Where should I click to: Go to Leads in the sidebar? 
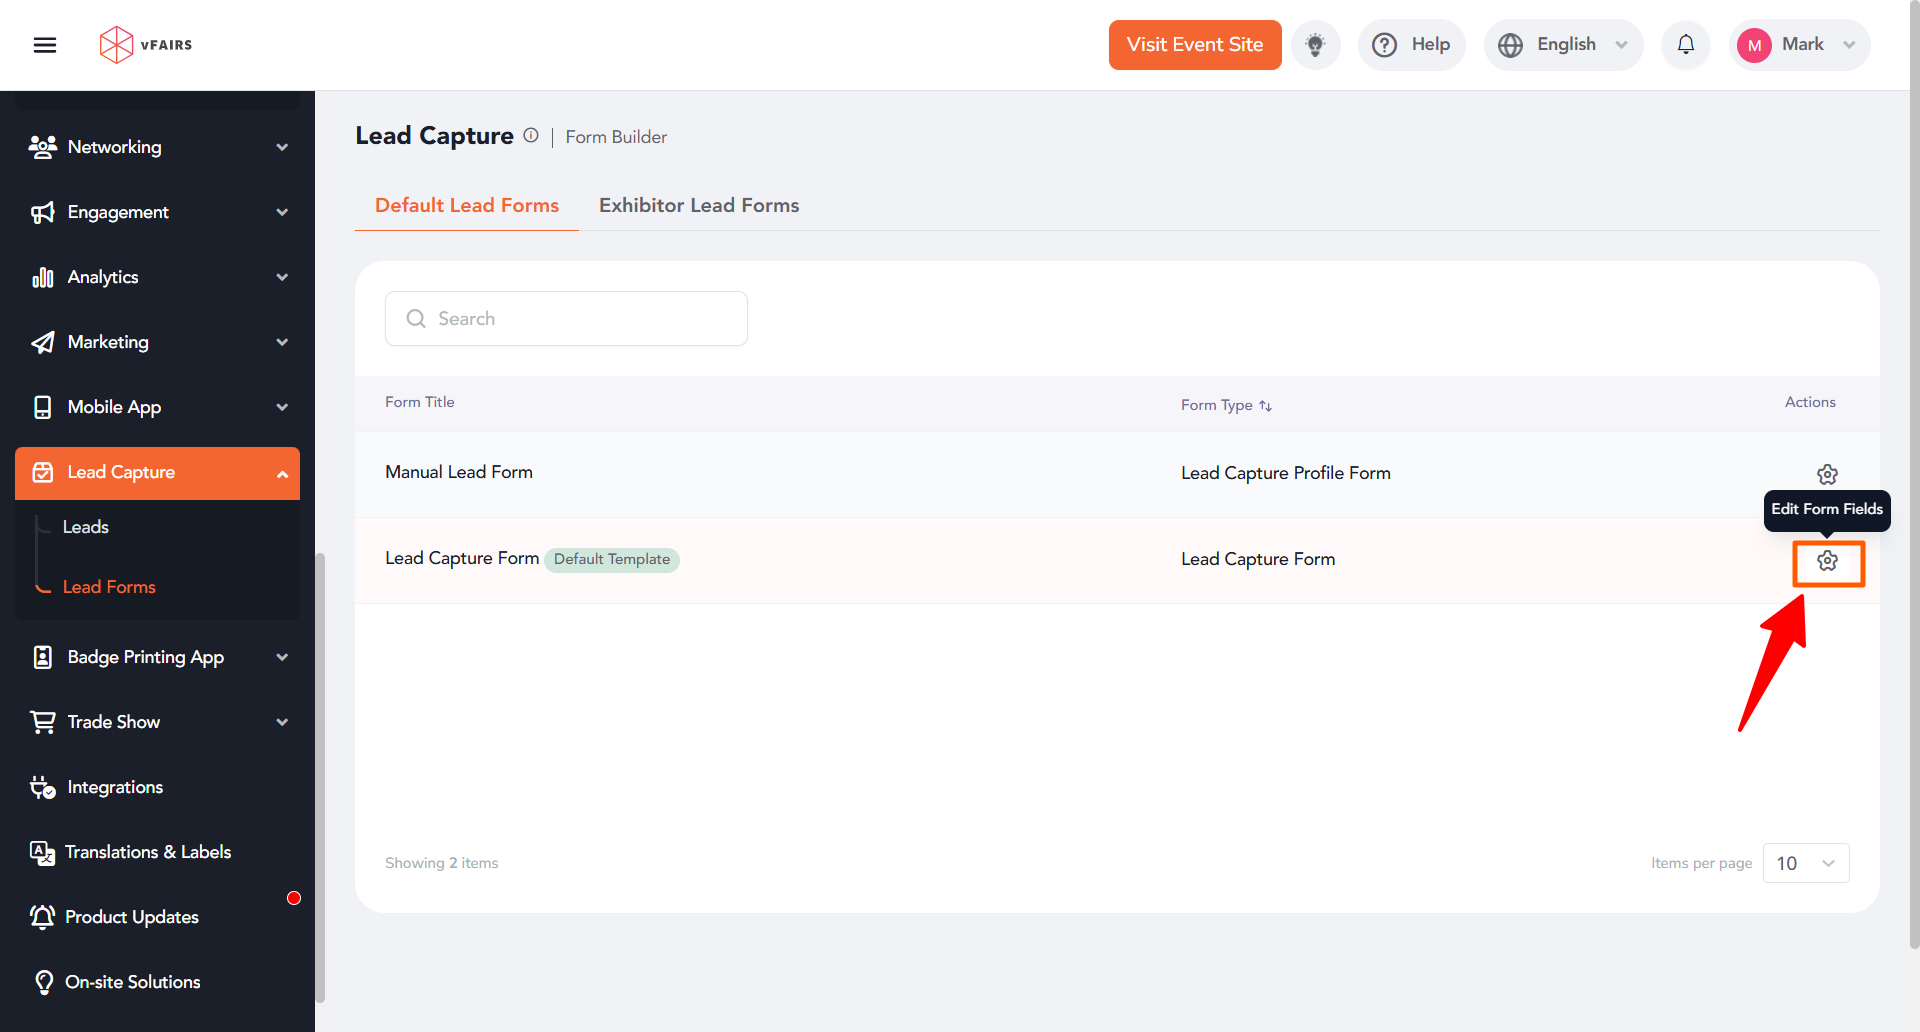point(86,527)
